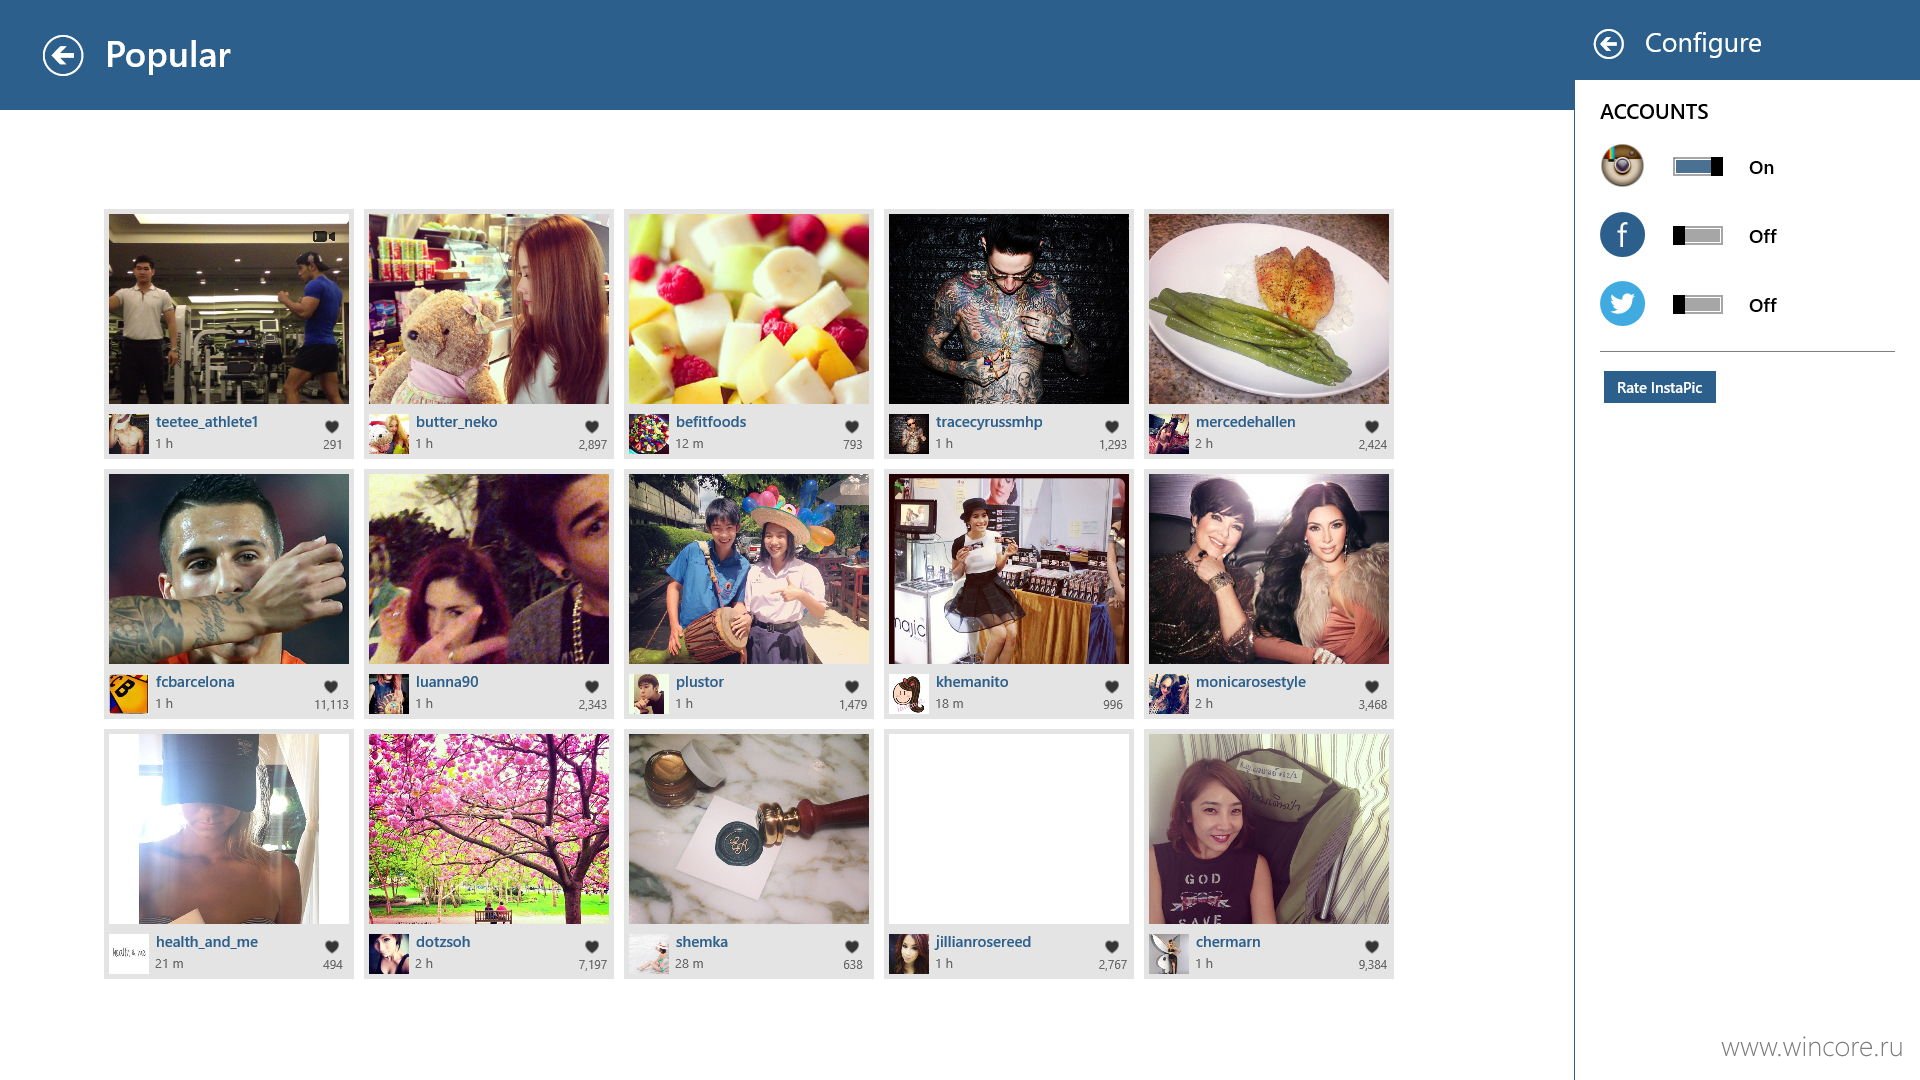1920x1080 pixels.
Task: Open the tracecyrussmhp username link
Action: (x=989, y=422)
